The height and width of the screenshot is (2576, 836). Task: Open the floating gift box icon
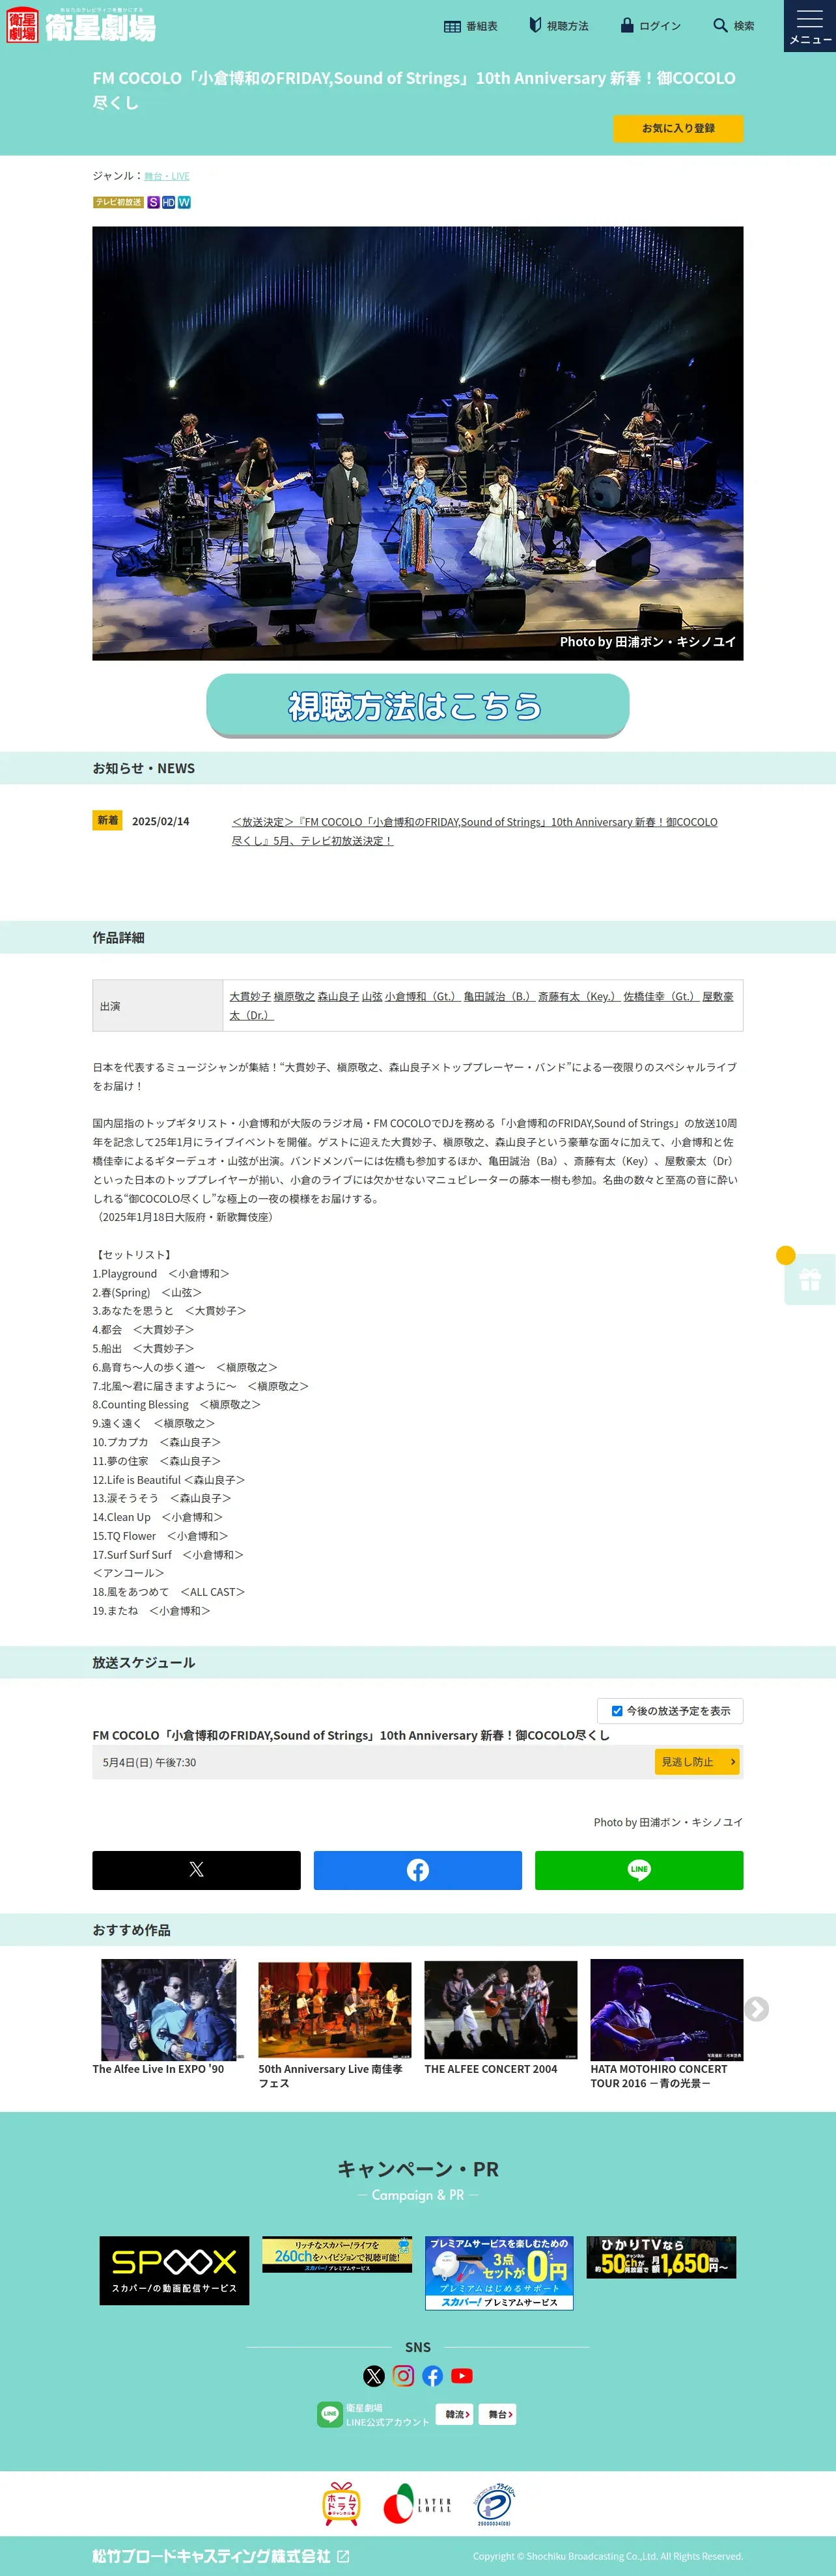[x=810, y=1280]
